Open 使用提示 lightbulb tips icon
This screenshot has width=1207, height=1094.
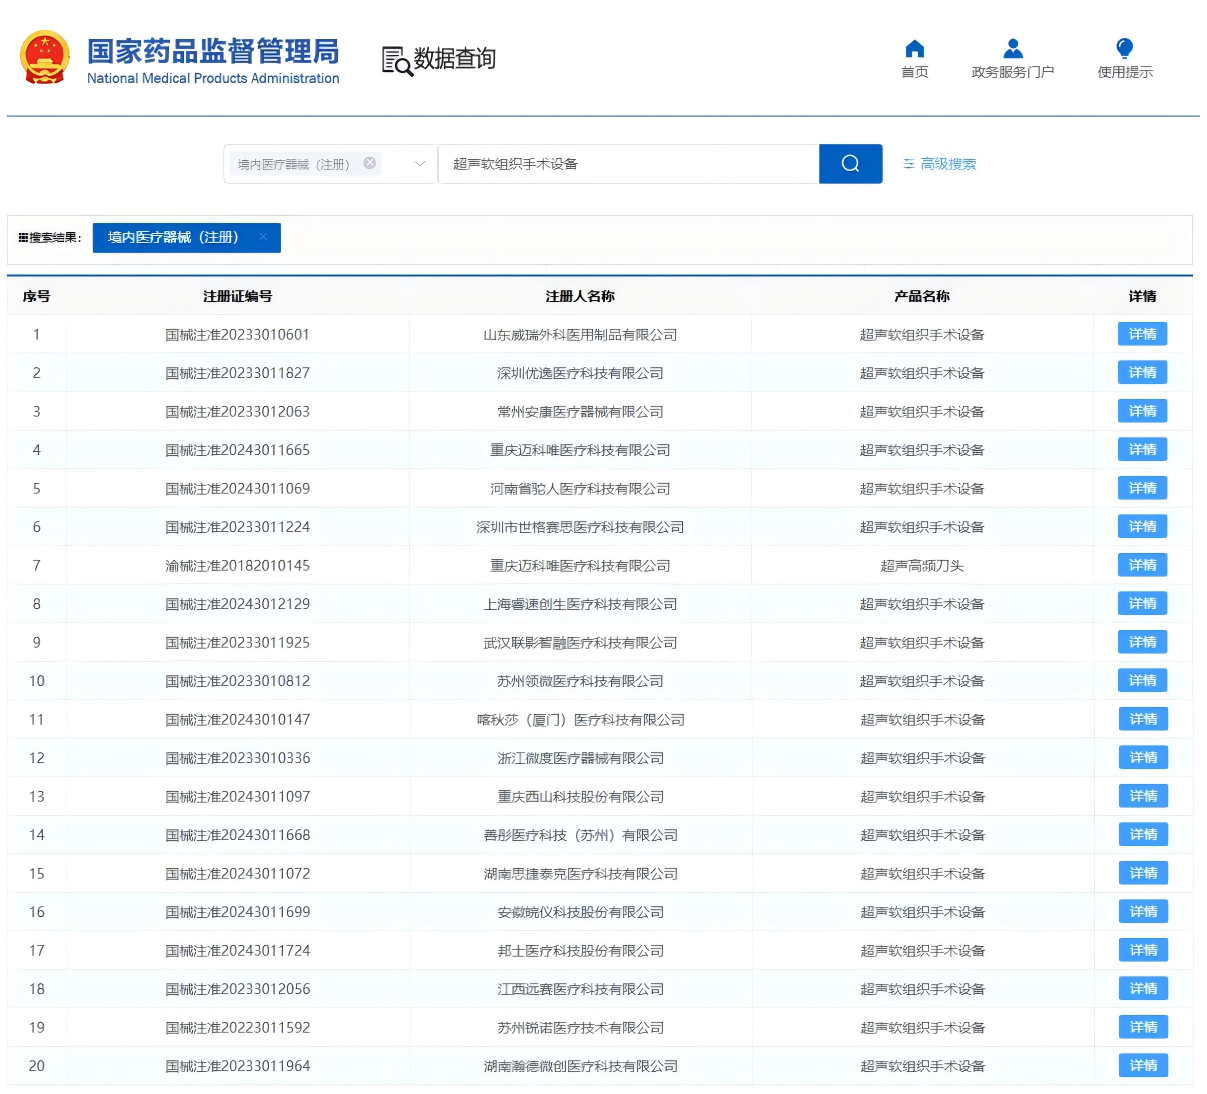click(x=1124, y=49)
